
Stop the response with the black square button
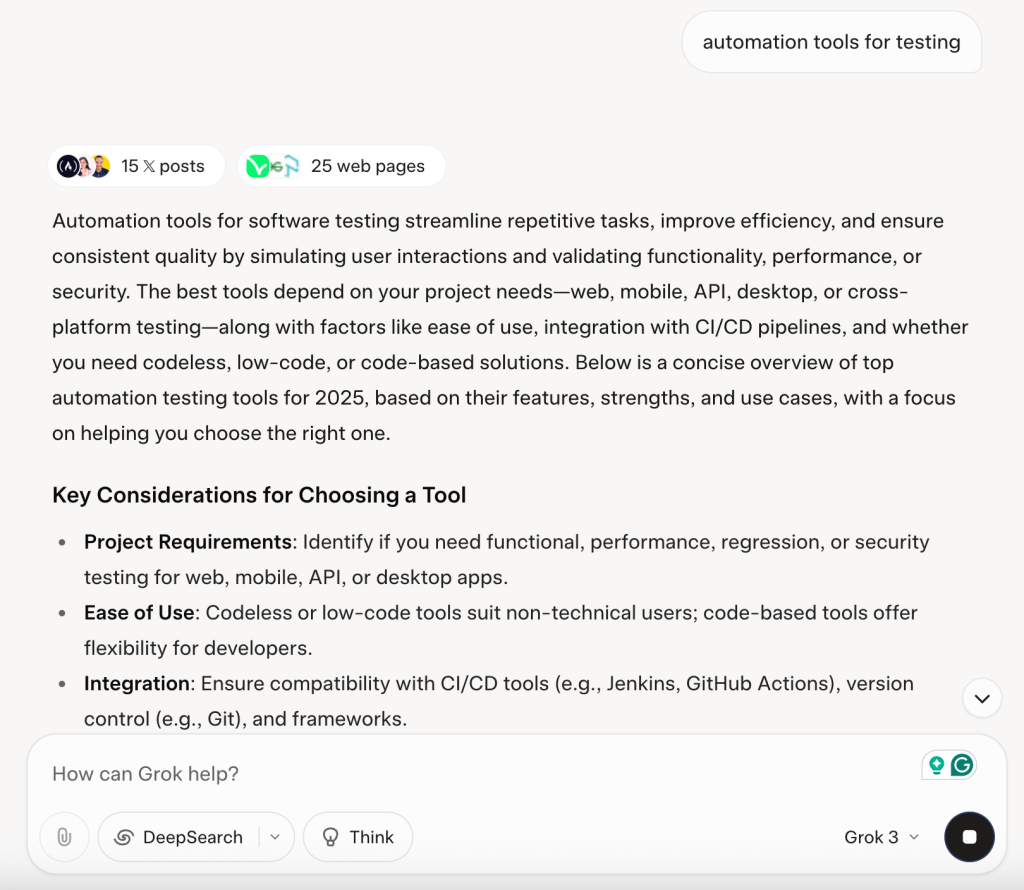(969, 836)
